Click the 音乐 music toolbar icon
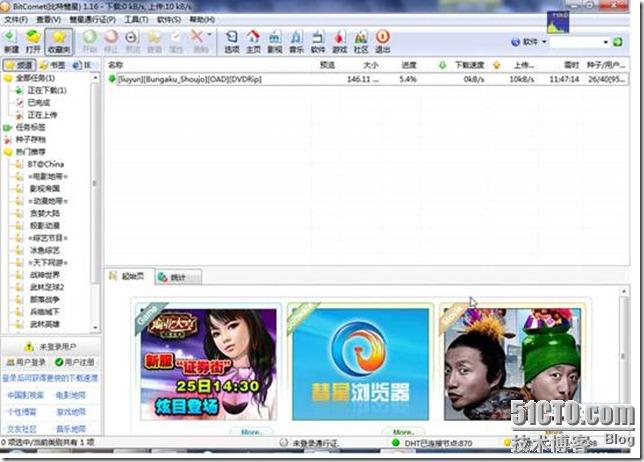The height and width of the screenshot is (462, 644). [x=297, y=41]
